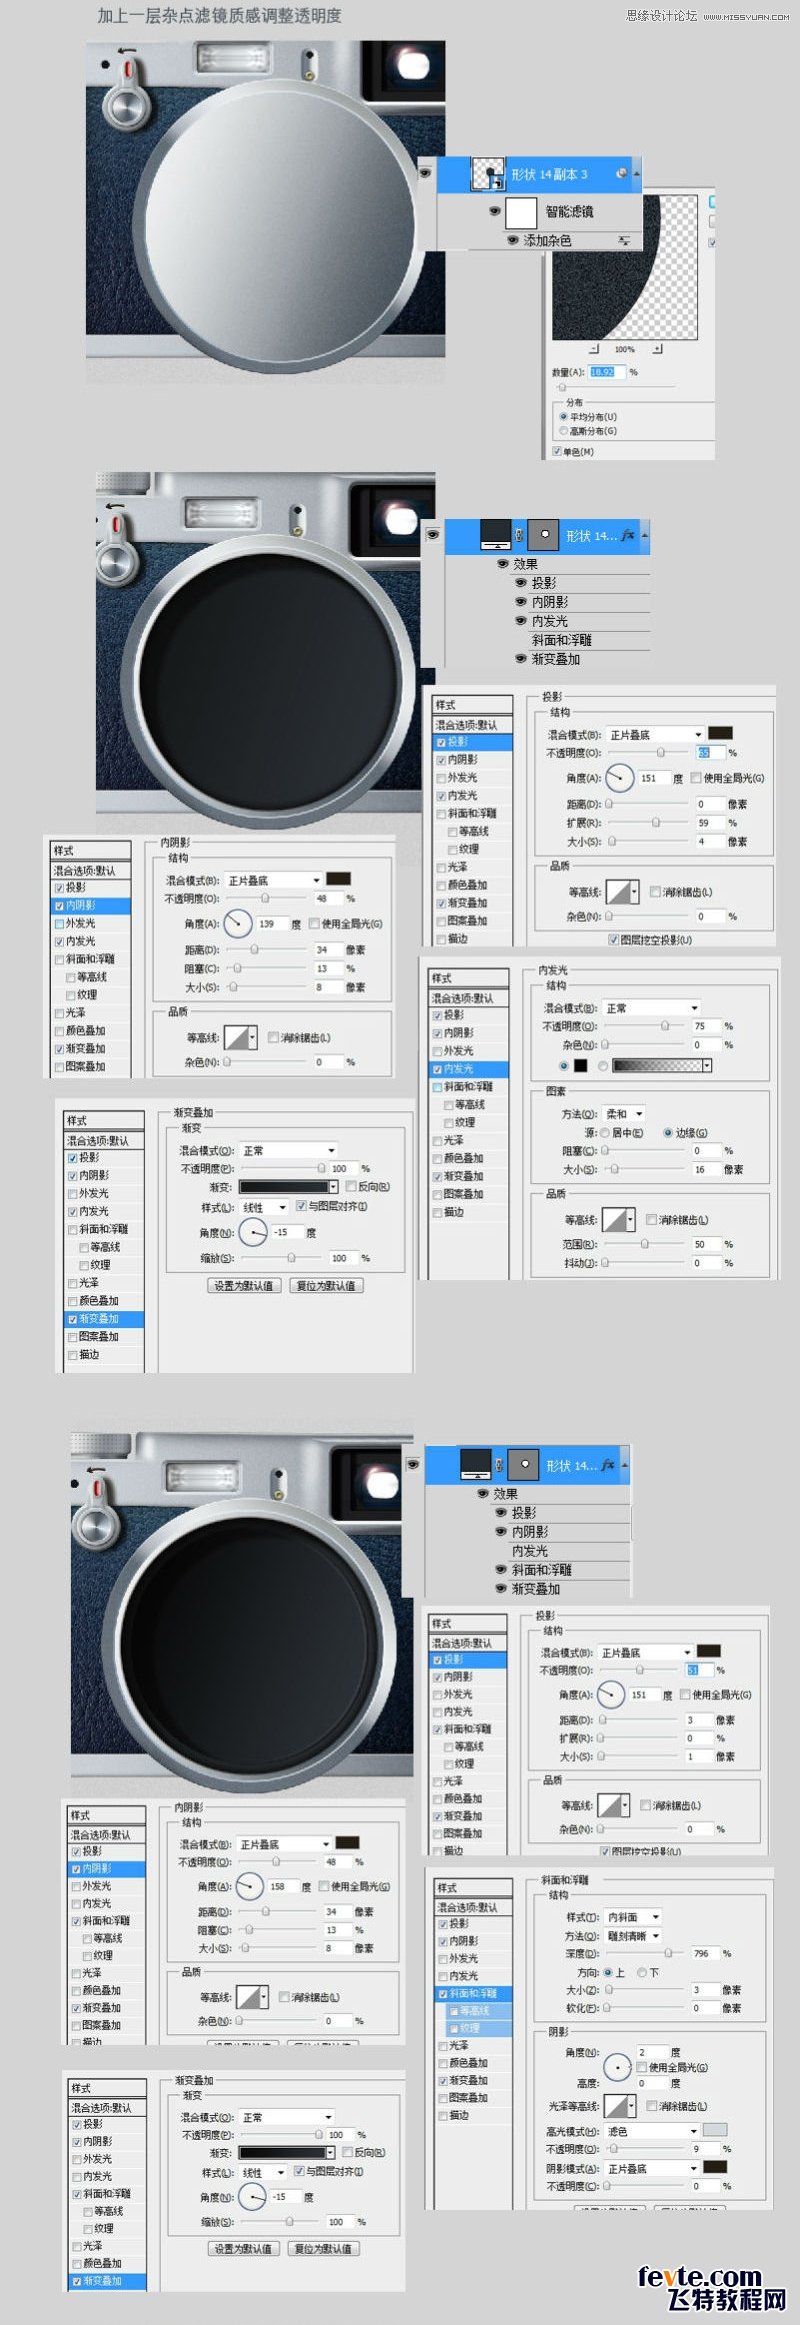Hide the 添加杂色 smart filter effect

tap(513, 240)
